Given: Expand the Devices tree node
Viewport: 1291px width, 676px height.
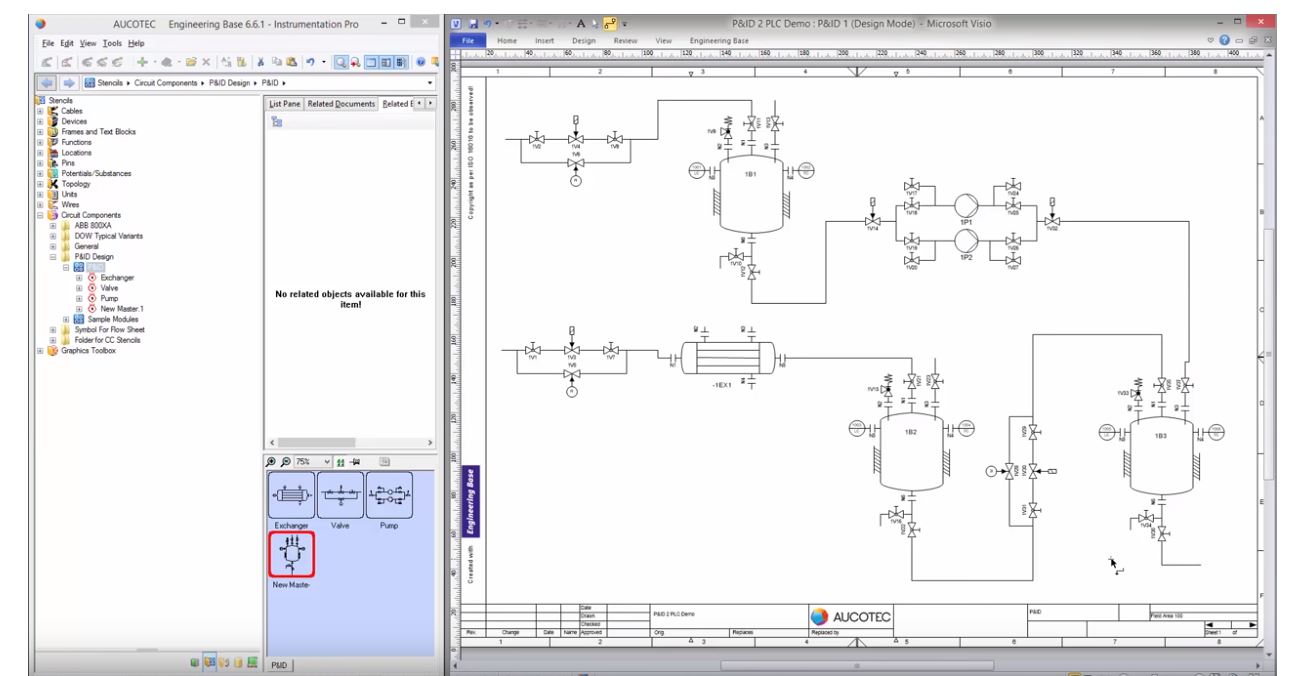Looking at the screenshot, I should (x=40, y=121).
